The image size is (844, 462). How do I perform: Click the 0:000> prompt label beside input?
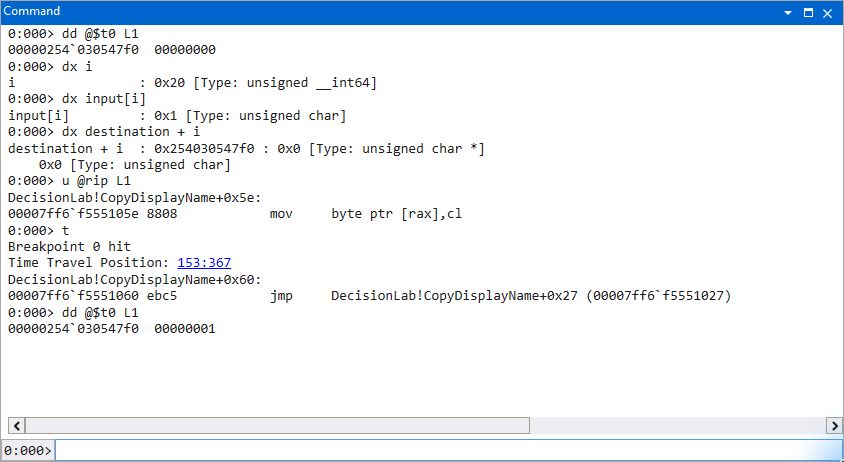coord(27,451)
